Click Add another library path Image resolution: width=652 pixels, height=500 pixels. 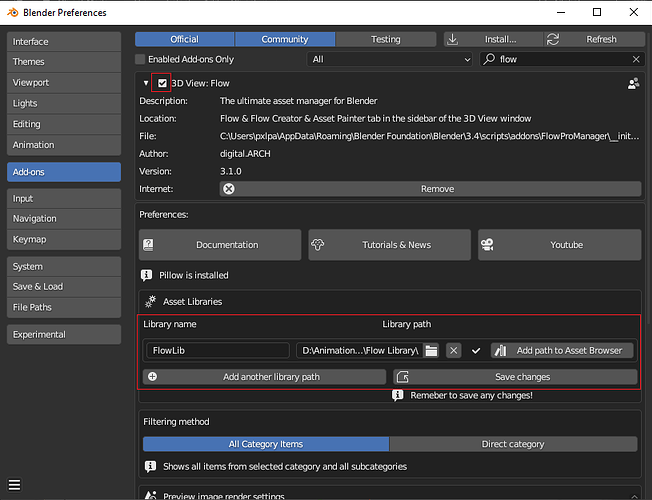(264, 376)
